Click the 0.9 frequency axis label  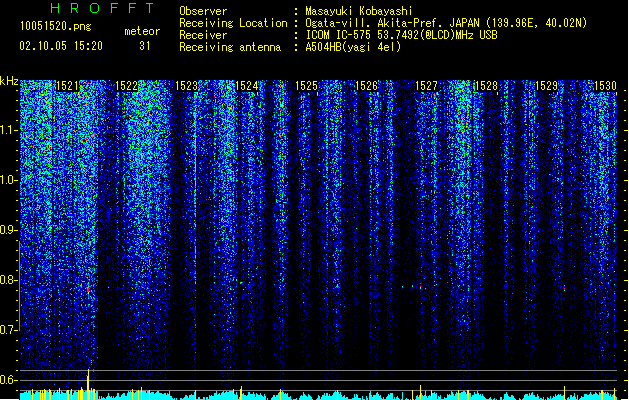pos(9,230)
